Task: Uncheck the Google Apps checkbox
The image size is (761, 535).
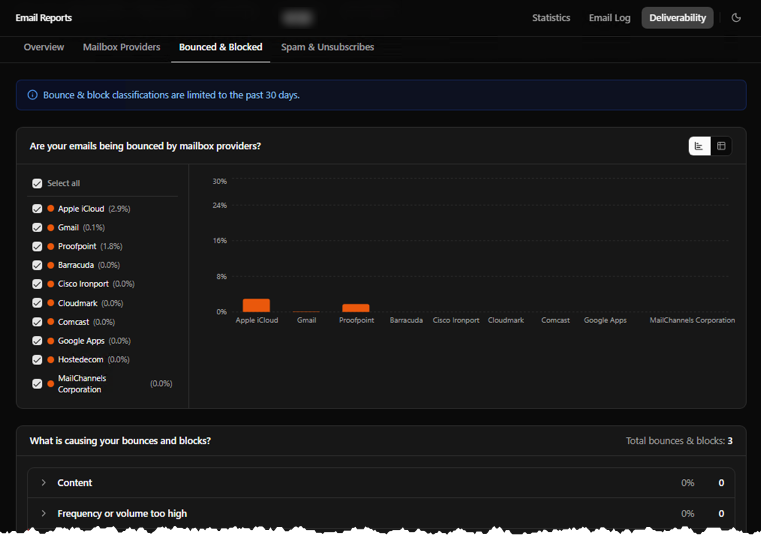Action: point(37,341)
